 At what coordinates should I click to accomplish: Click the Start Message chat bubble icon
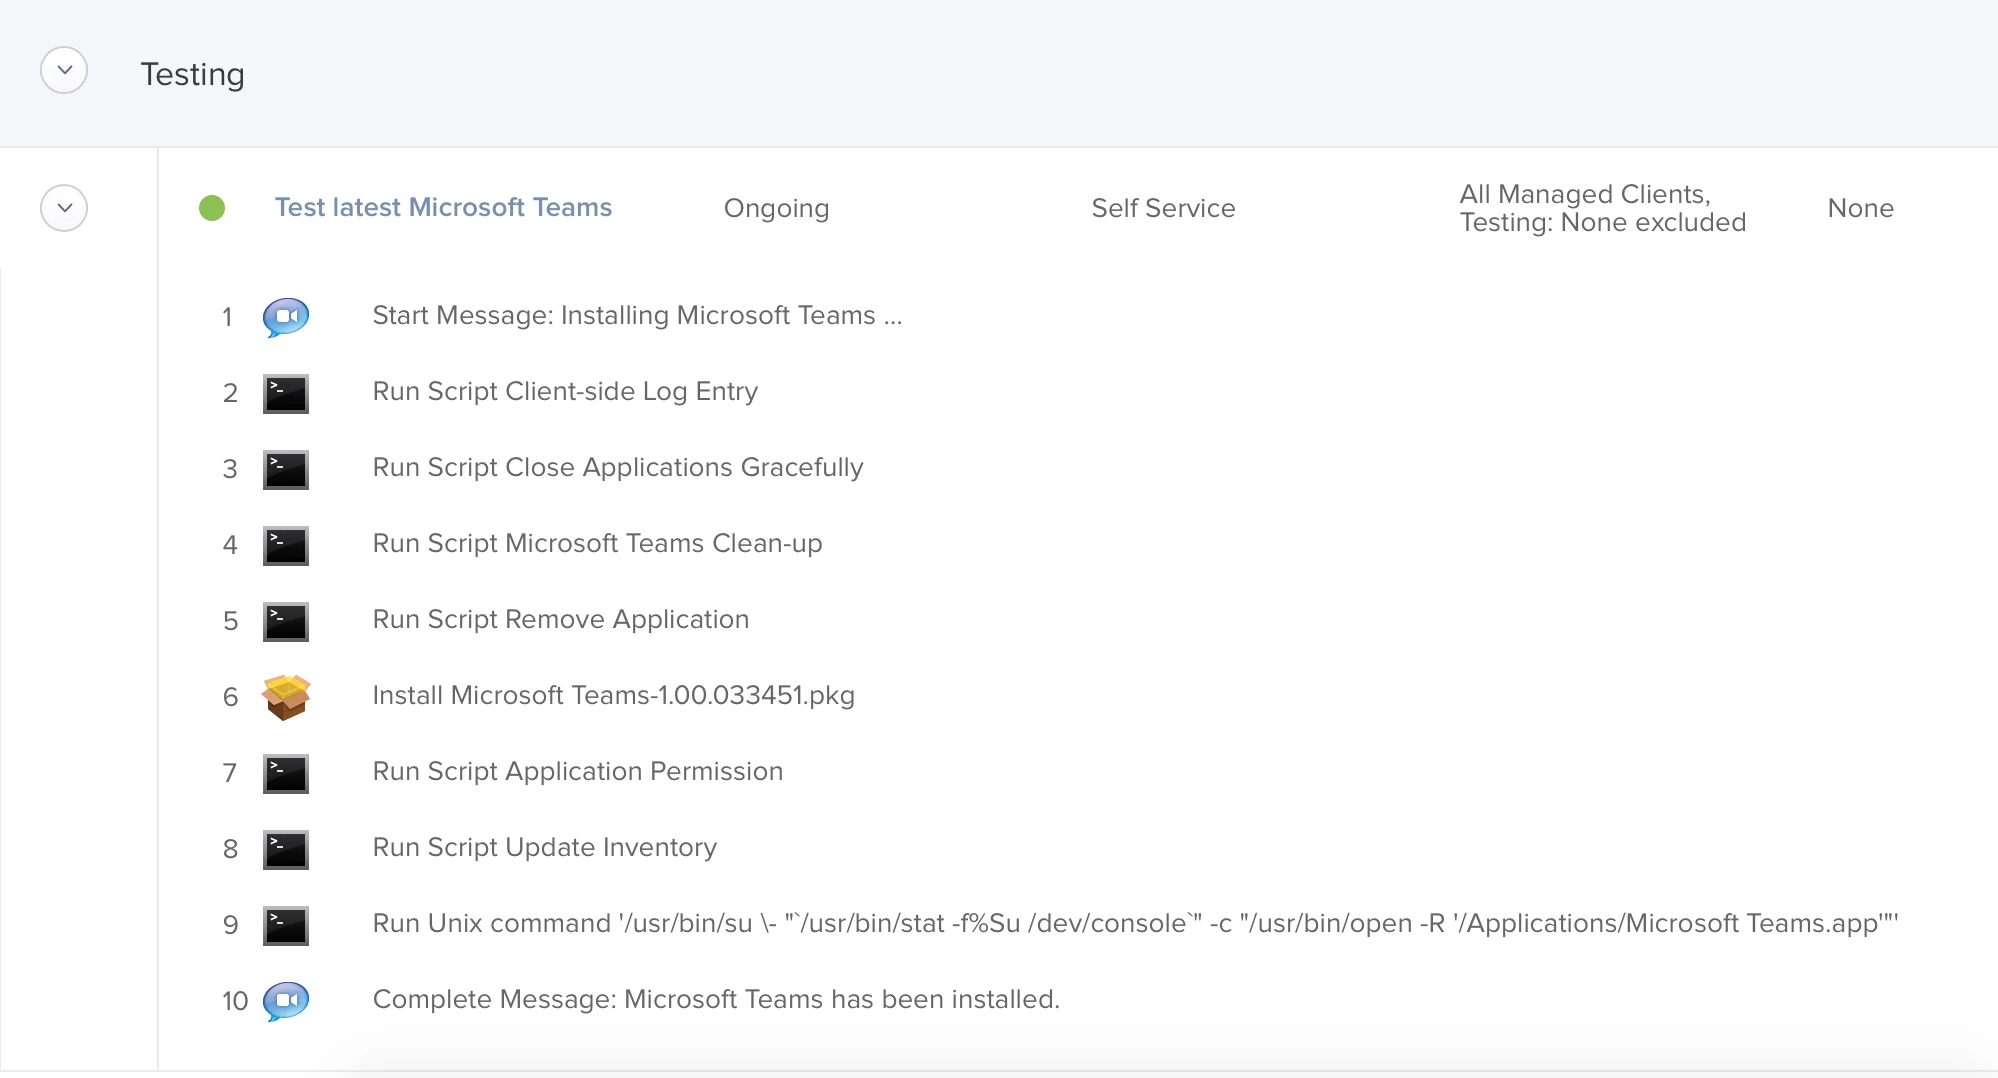point(286,317)
